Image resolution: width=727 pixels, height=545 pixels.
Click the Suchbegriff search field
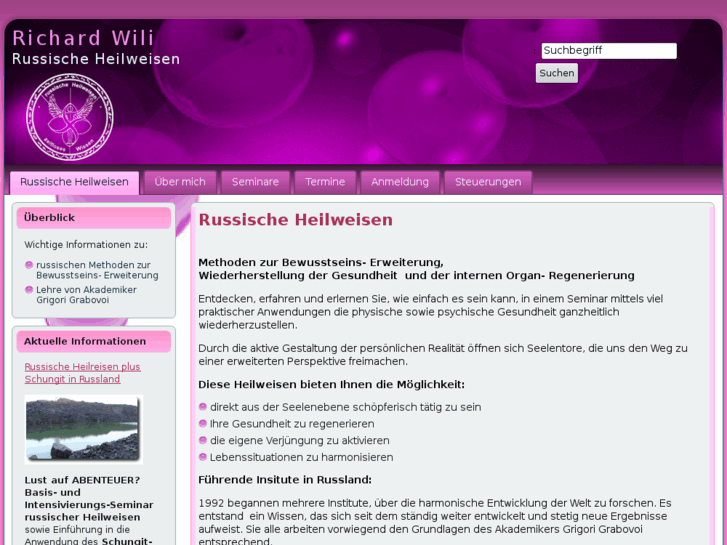(x=609, y=51)
